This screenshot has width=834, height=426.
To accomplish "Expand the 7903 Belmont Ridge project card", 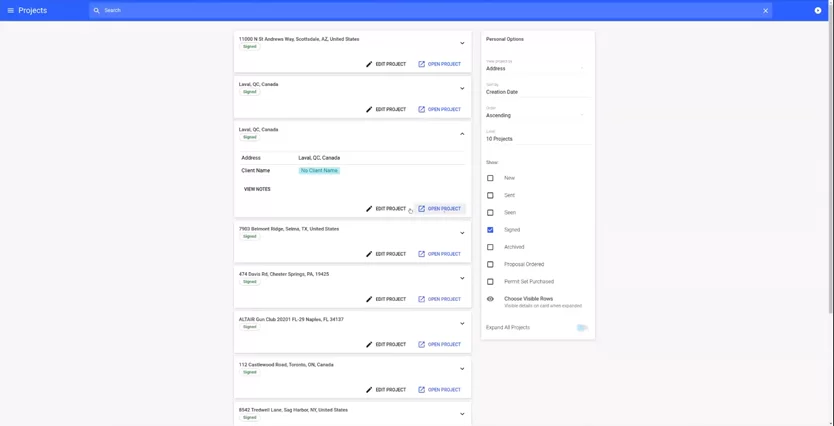I will [462, 233].
